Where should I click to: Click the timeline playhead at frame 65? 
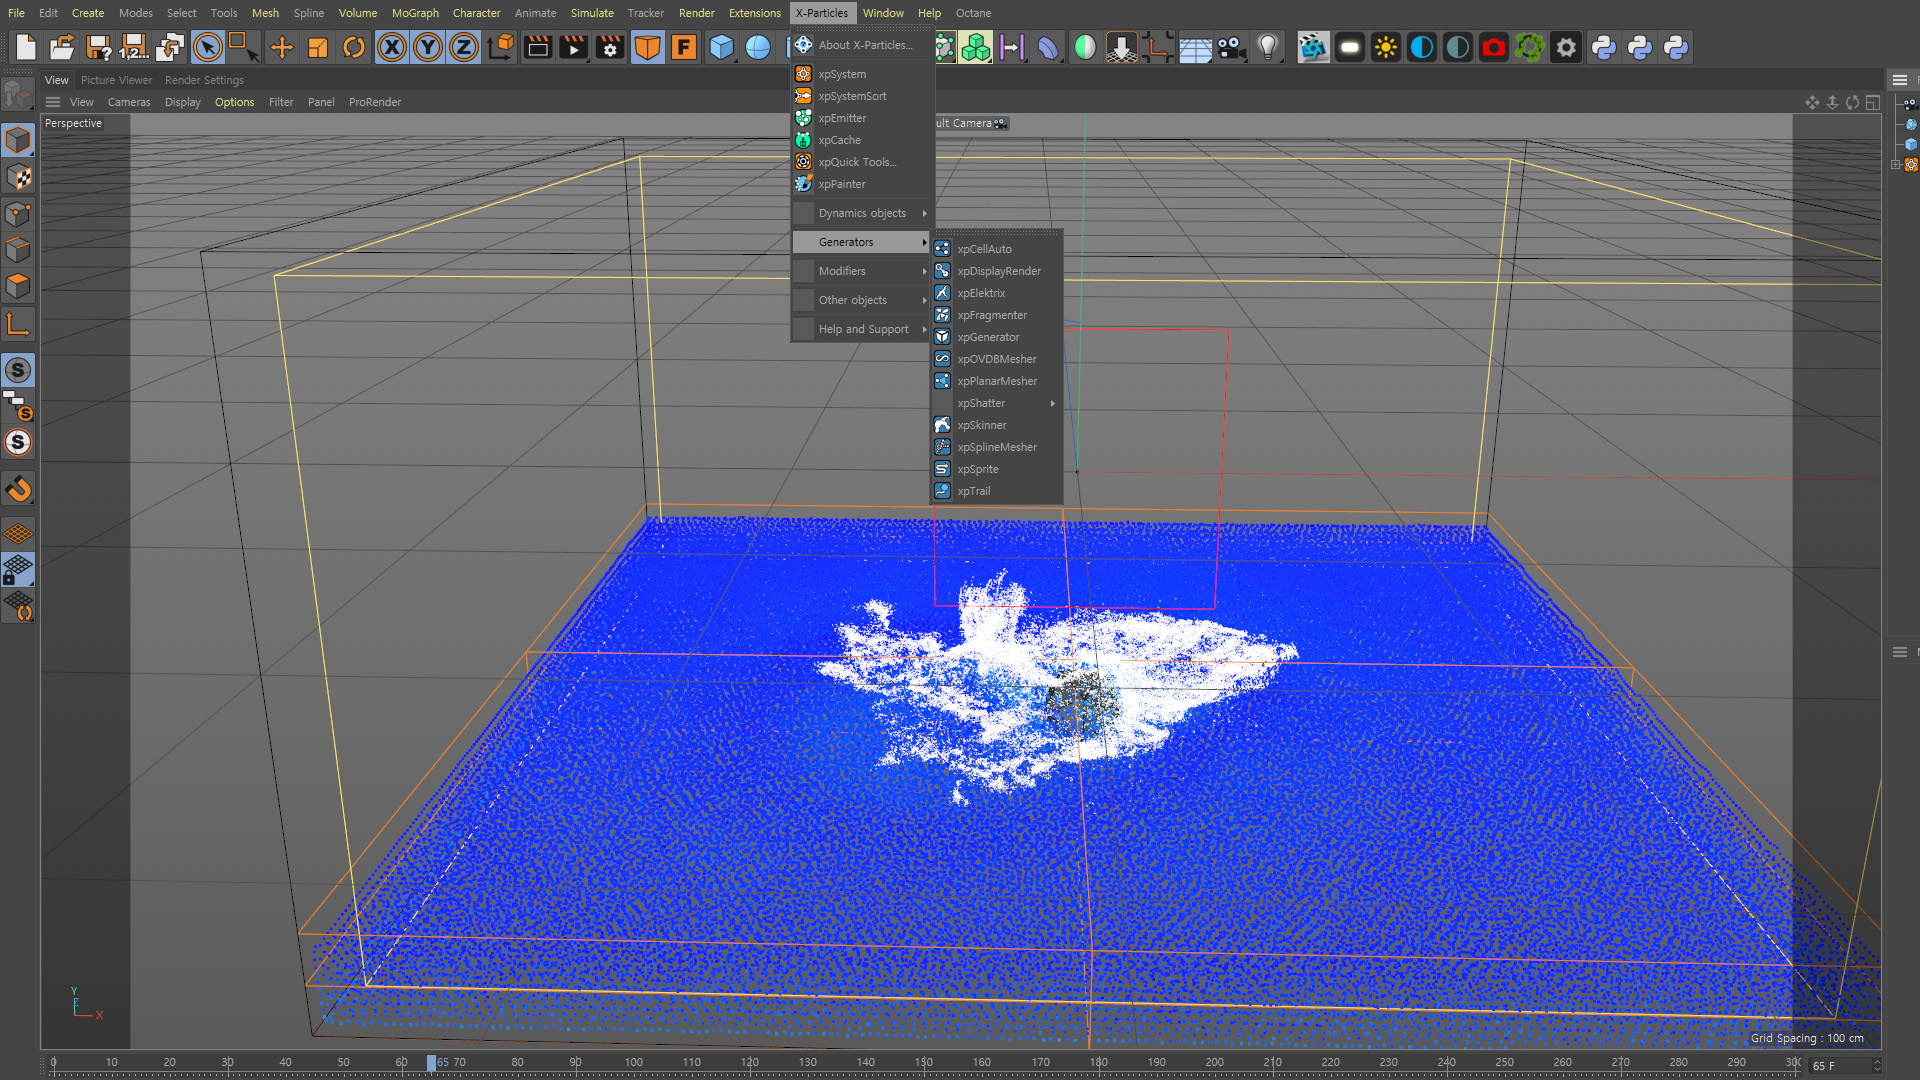tap(431, 1063)
